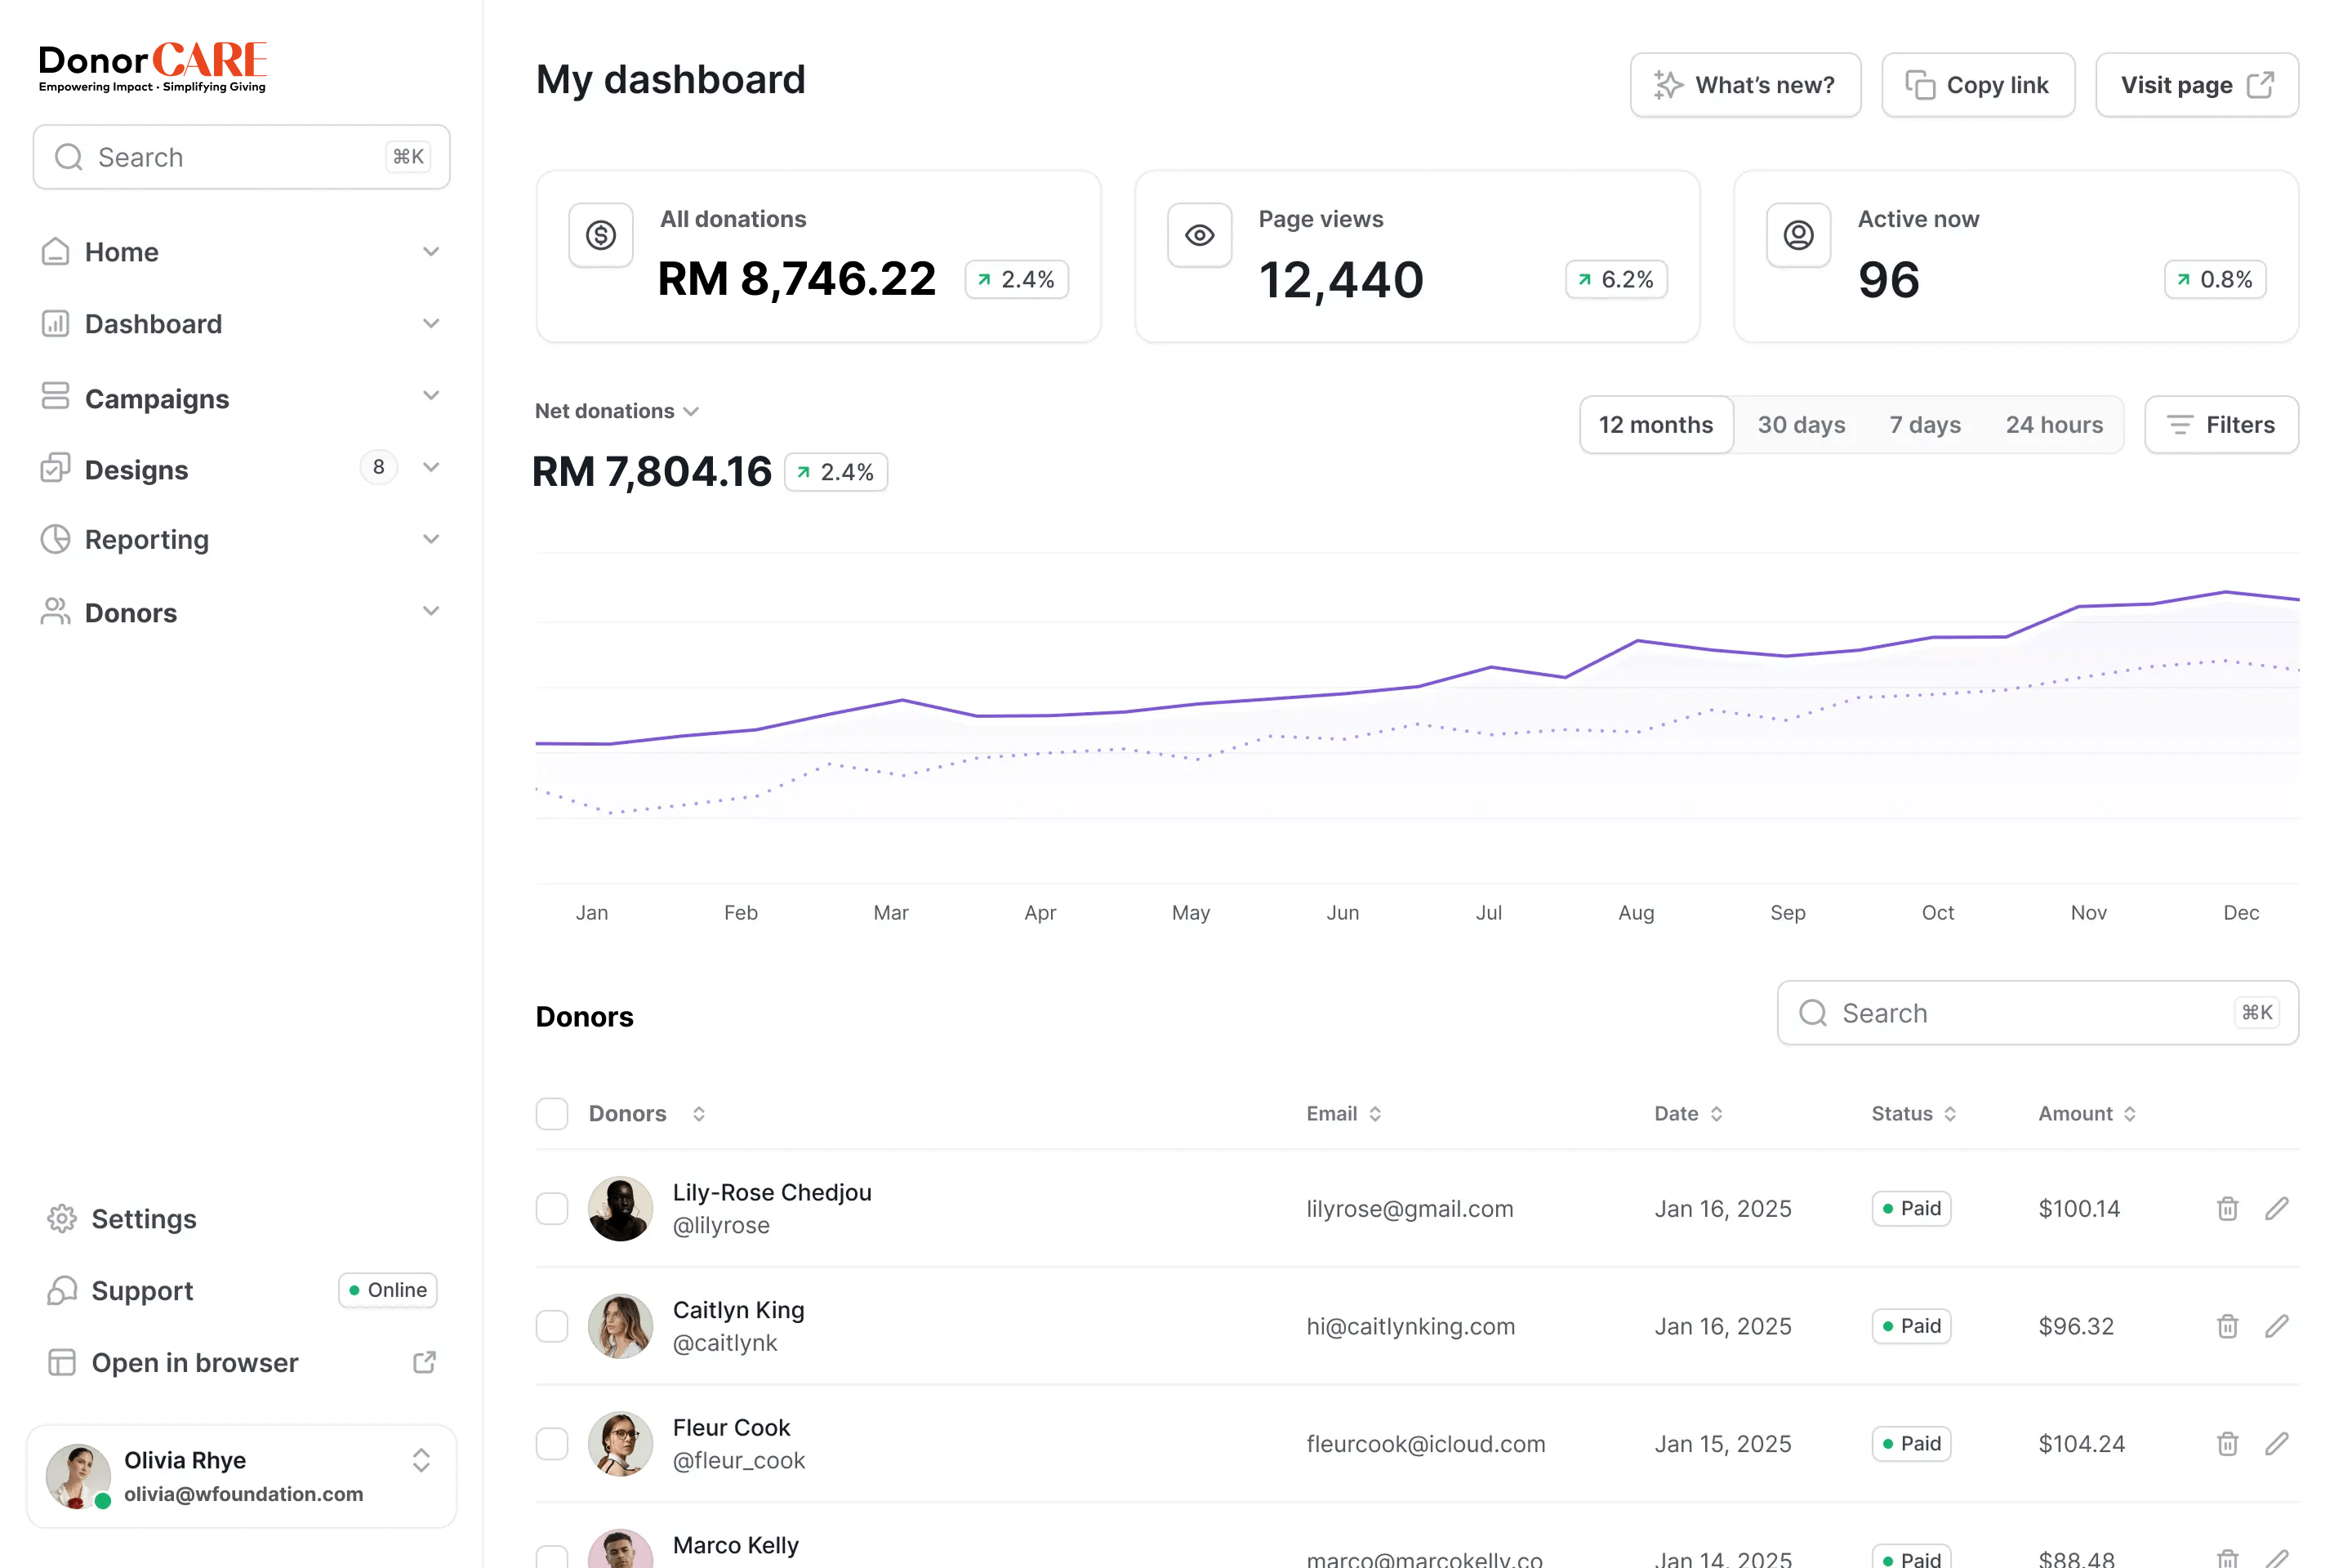
Task: Select the checkbox next to Lily-Rose Chedjou
Action: (x=551, y=1208)
